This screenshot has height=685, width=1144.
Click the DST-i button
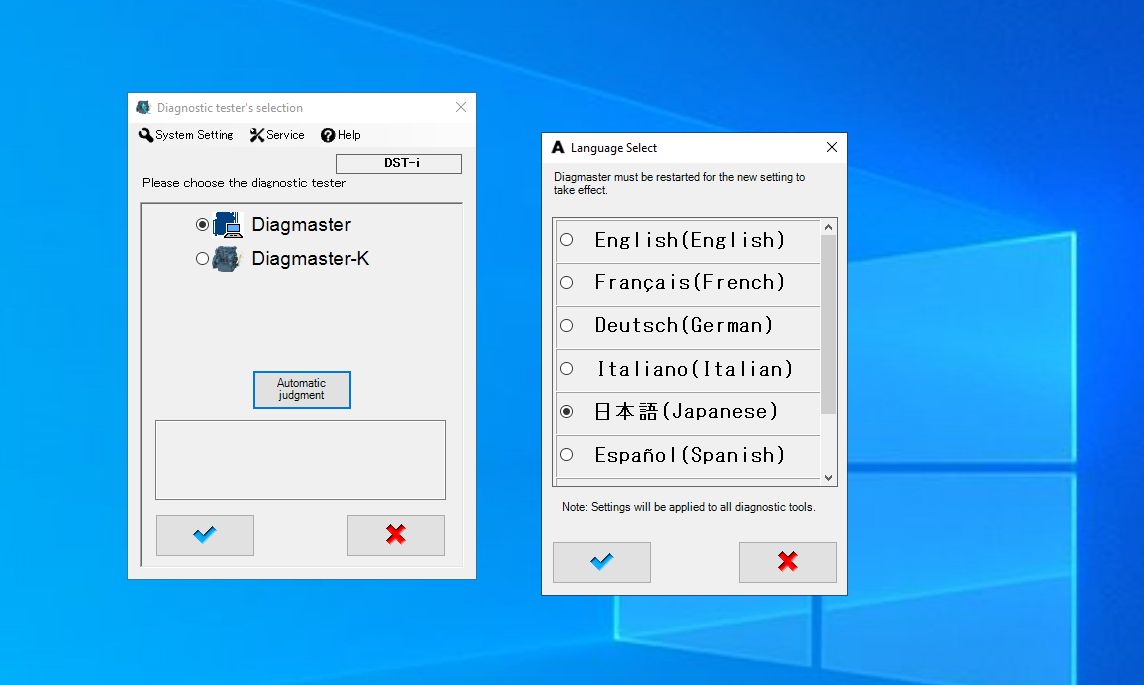pos(399,163)
